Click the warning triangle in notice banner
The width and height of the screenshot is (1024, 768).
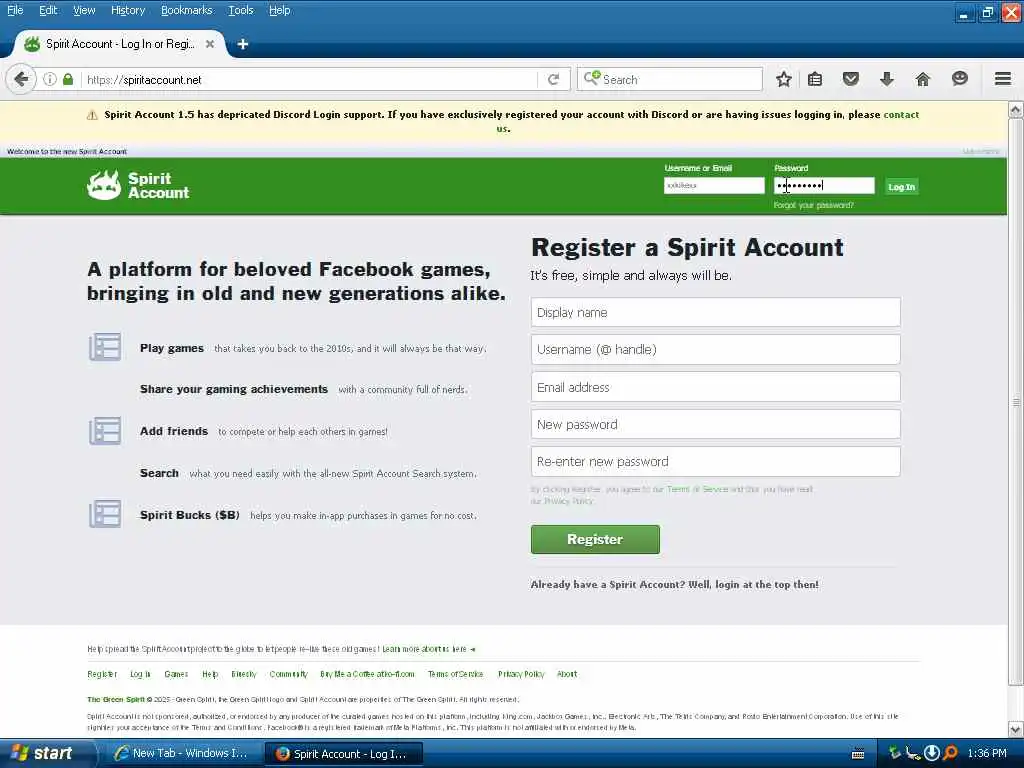click(x=92, y=116)
